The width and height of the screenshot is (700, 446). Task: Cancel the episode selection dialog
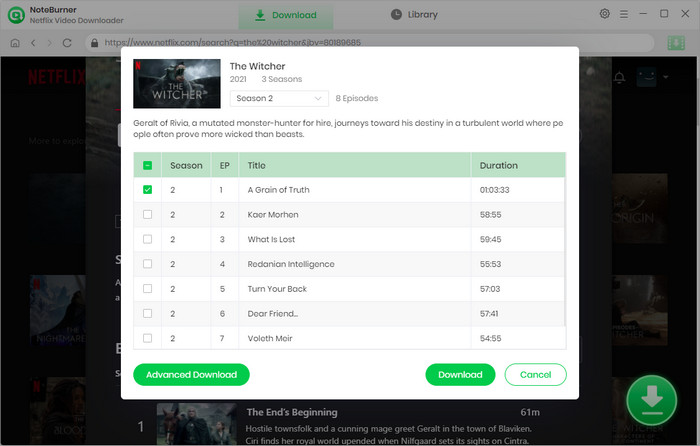click(x=535, y=375)
